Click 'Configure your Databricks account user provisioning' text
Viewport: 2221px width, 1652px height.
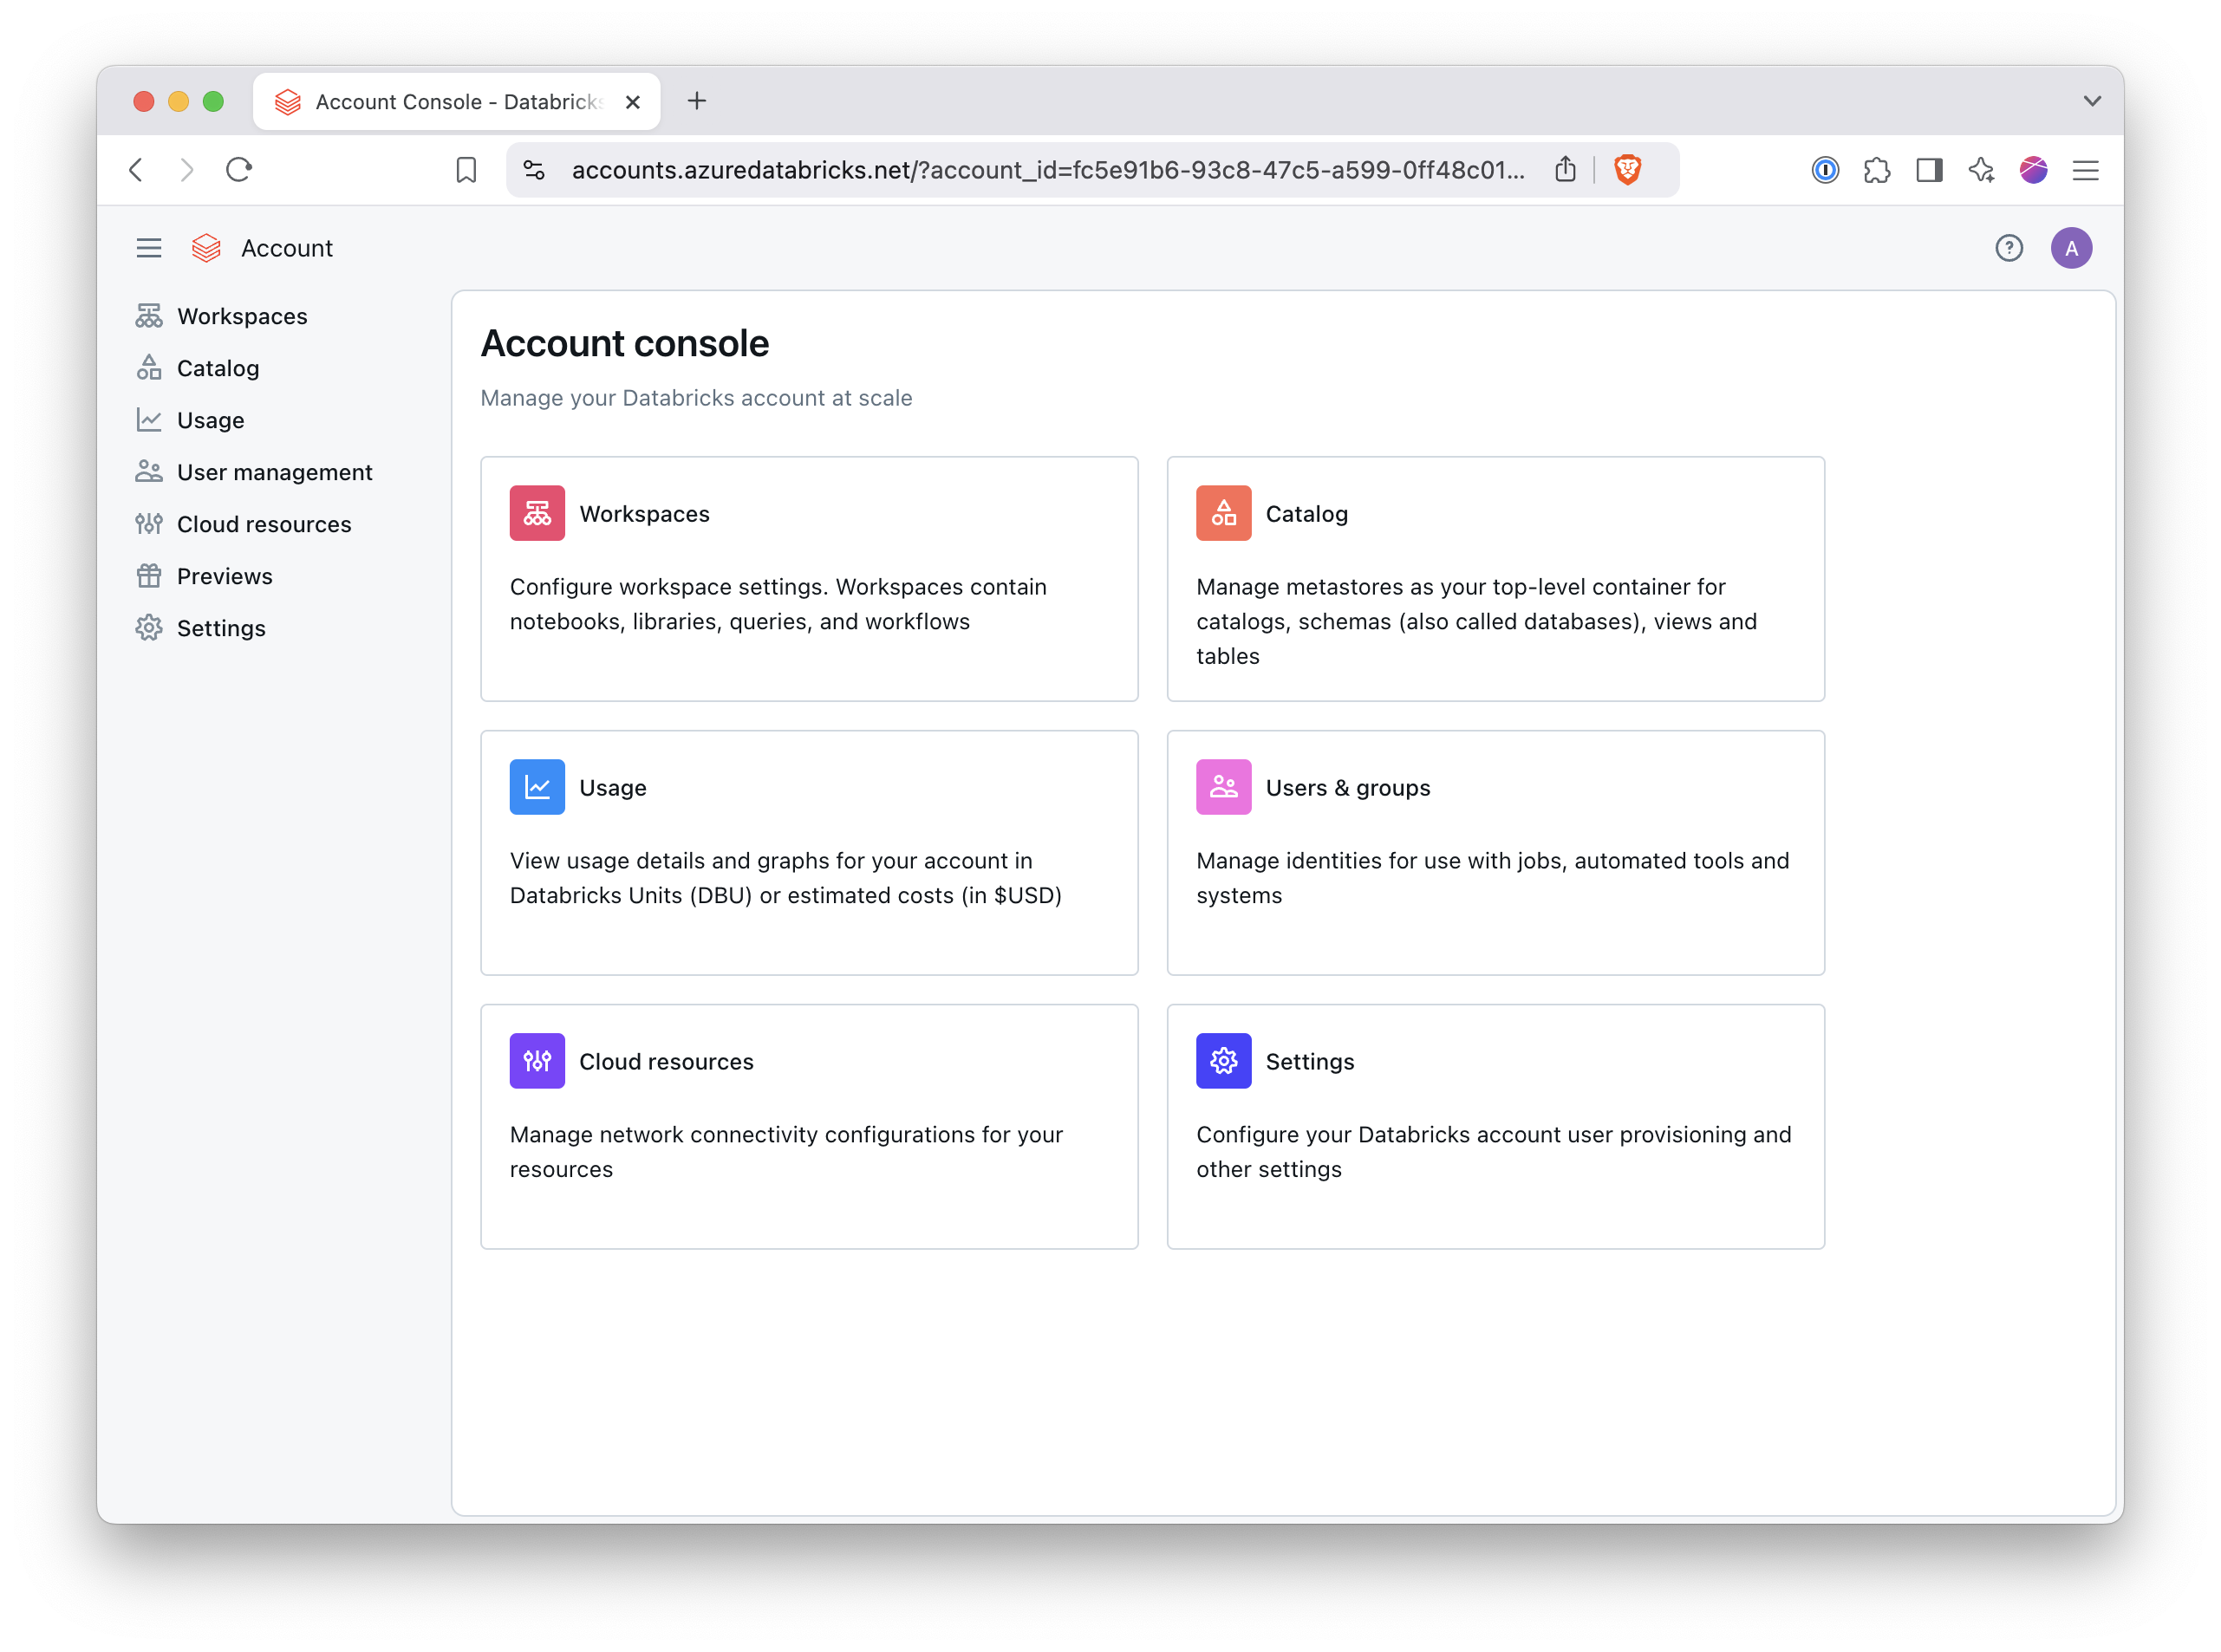[1493, 1152]
